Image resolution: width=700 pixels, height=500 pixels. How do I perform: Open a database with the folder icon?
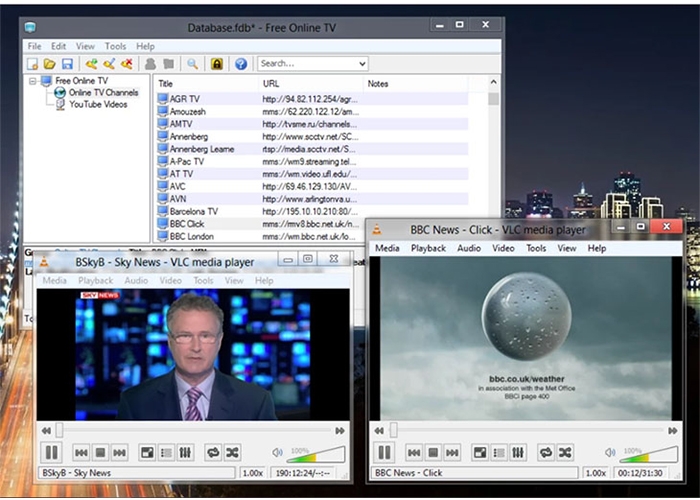pyautogui.click(x=50, y=64)
